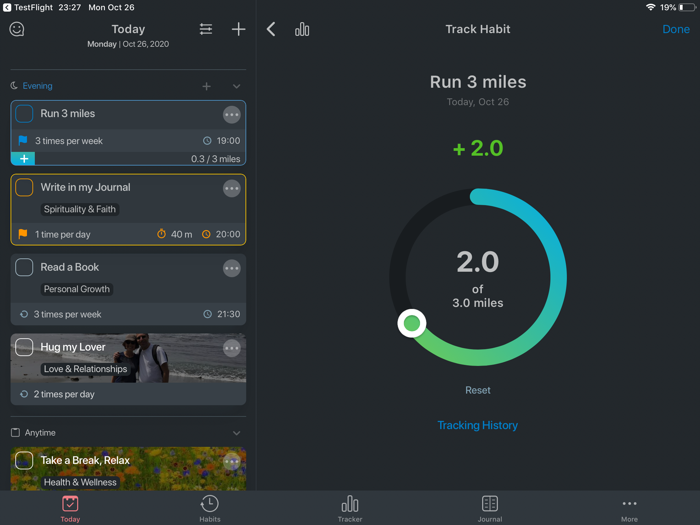Image resolution: width=700 pixels, height=525 pixels.
Task: Tap the Spirituality & Faith tag
Action: pos(80,209)
